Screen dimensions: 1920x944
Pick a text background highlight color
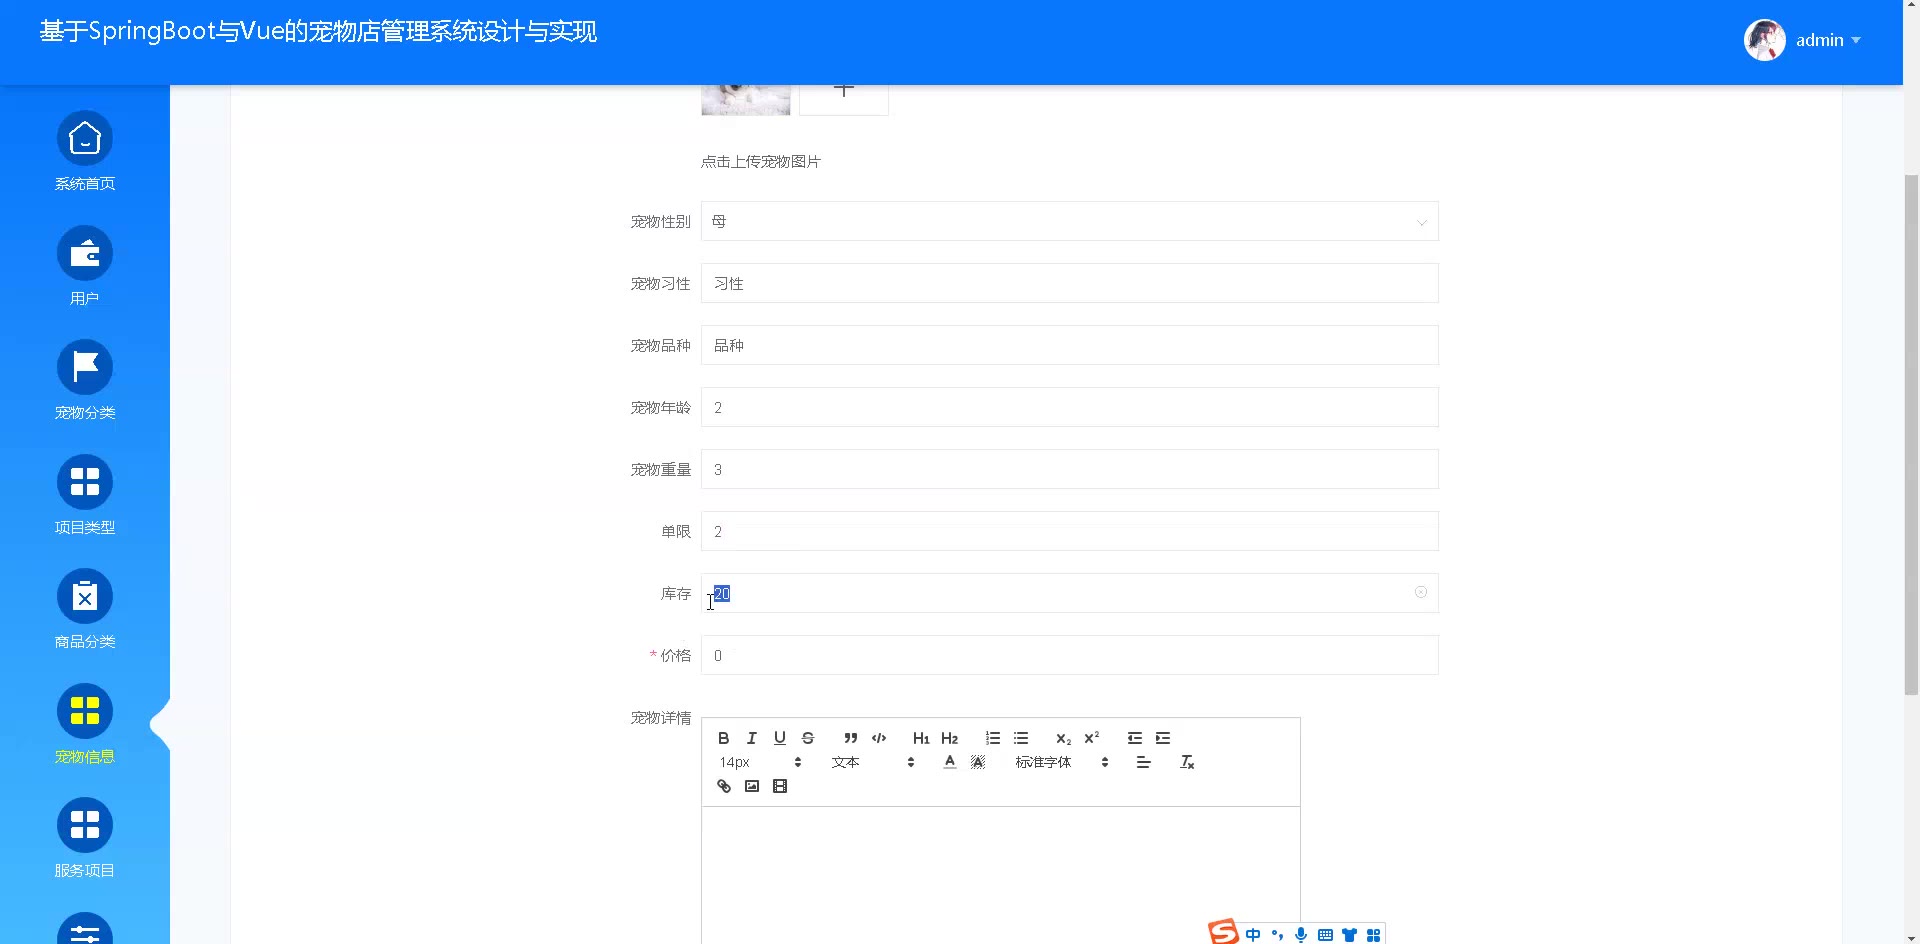tap(978, 762)
